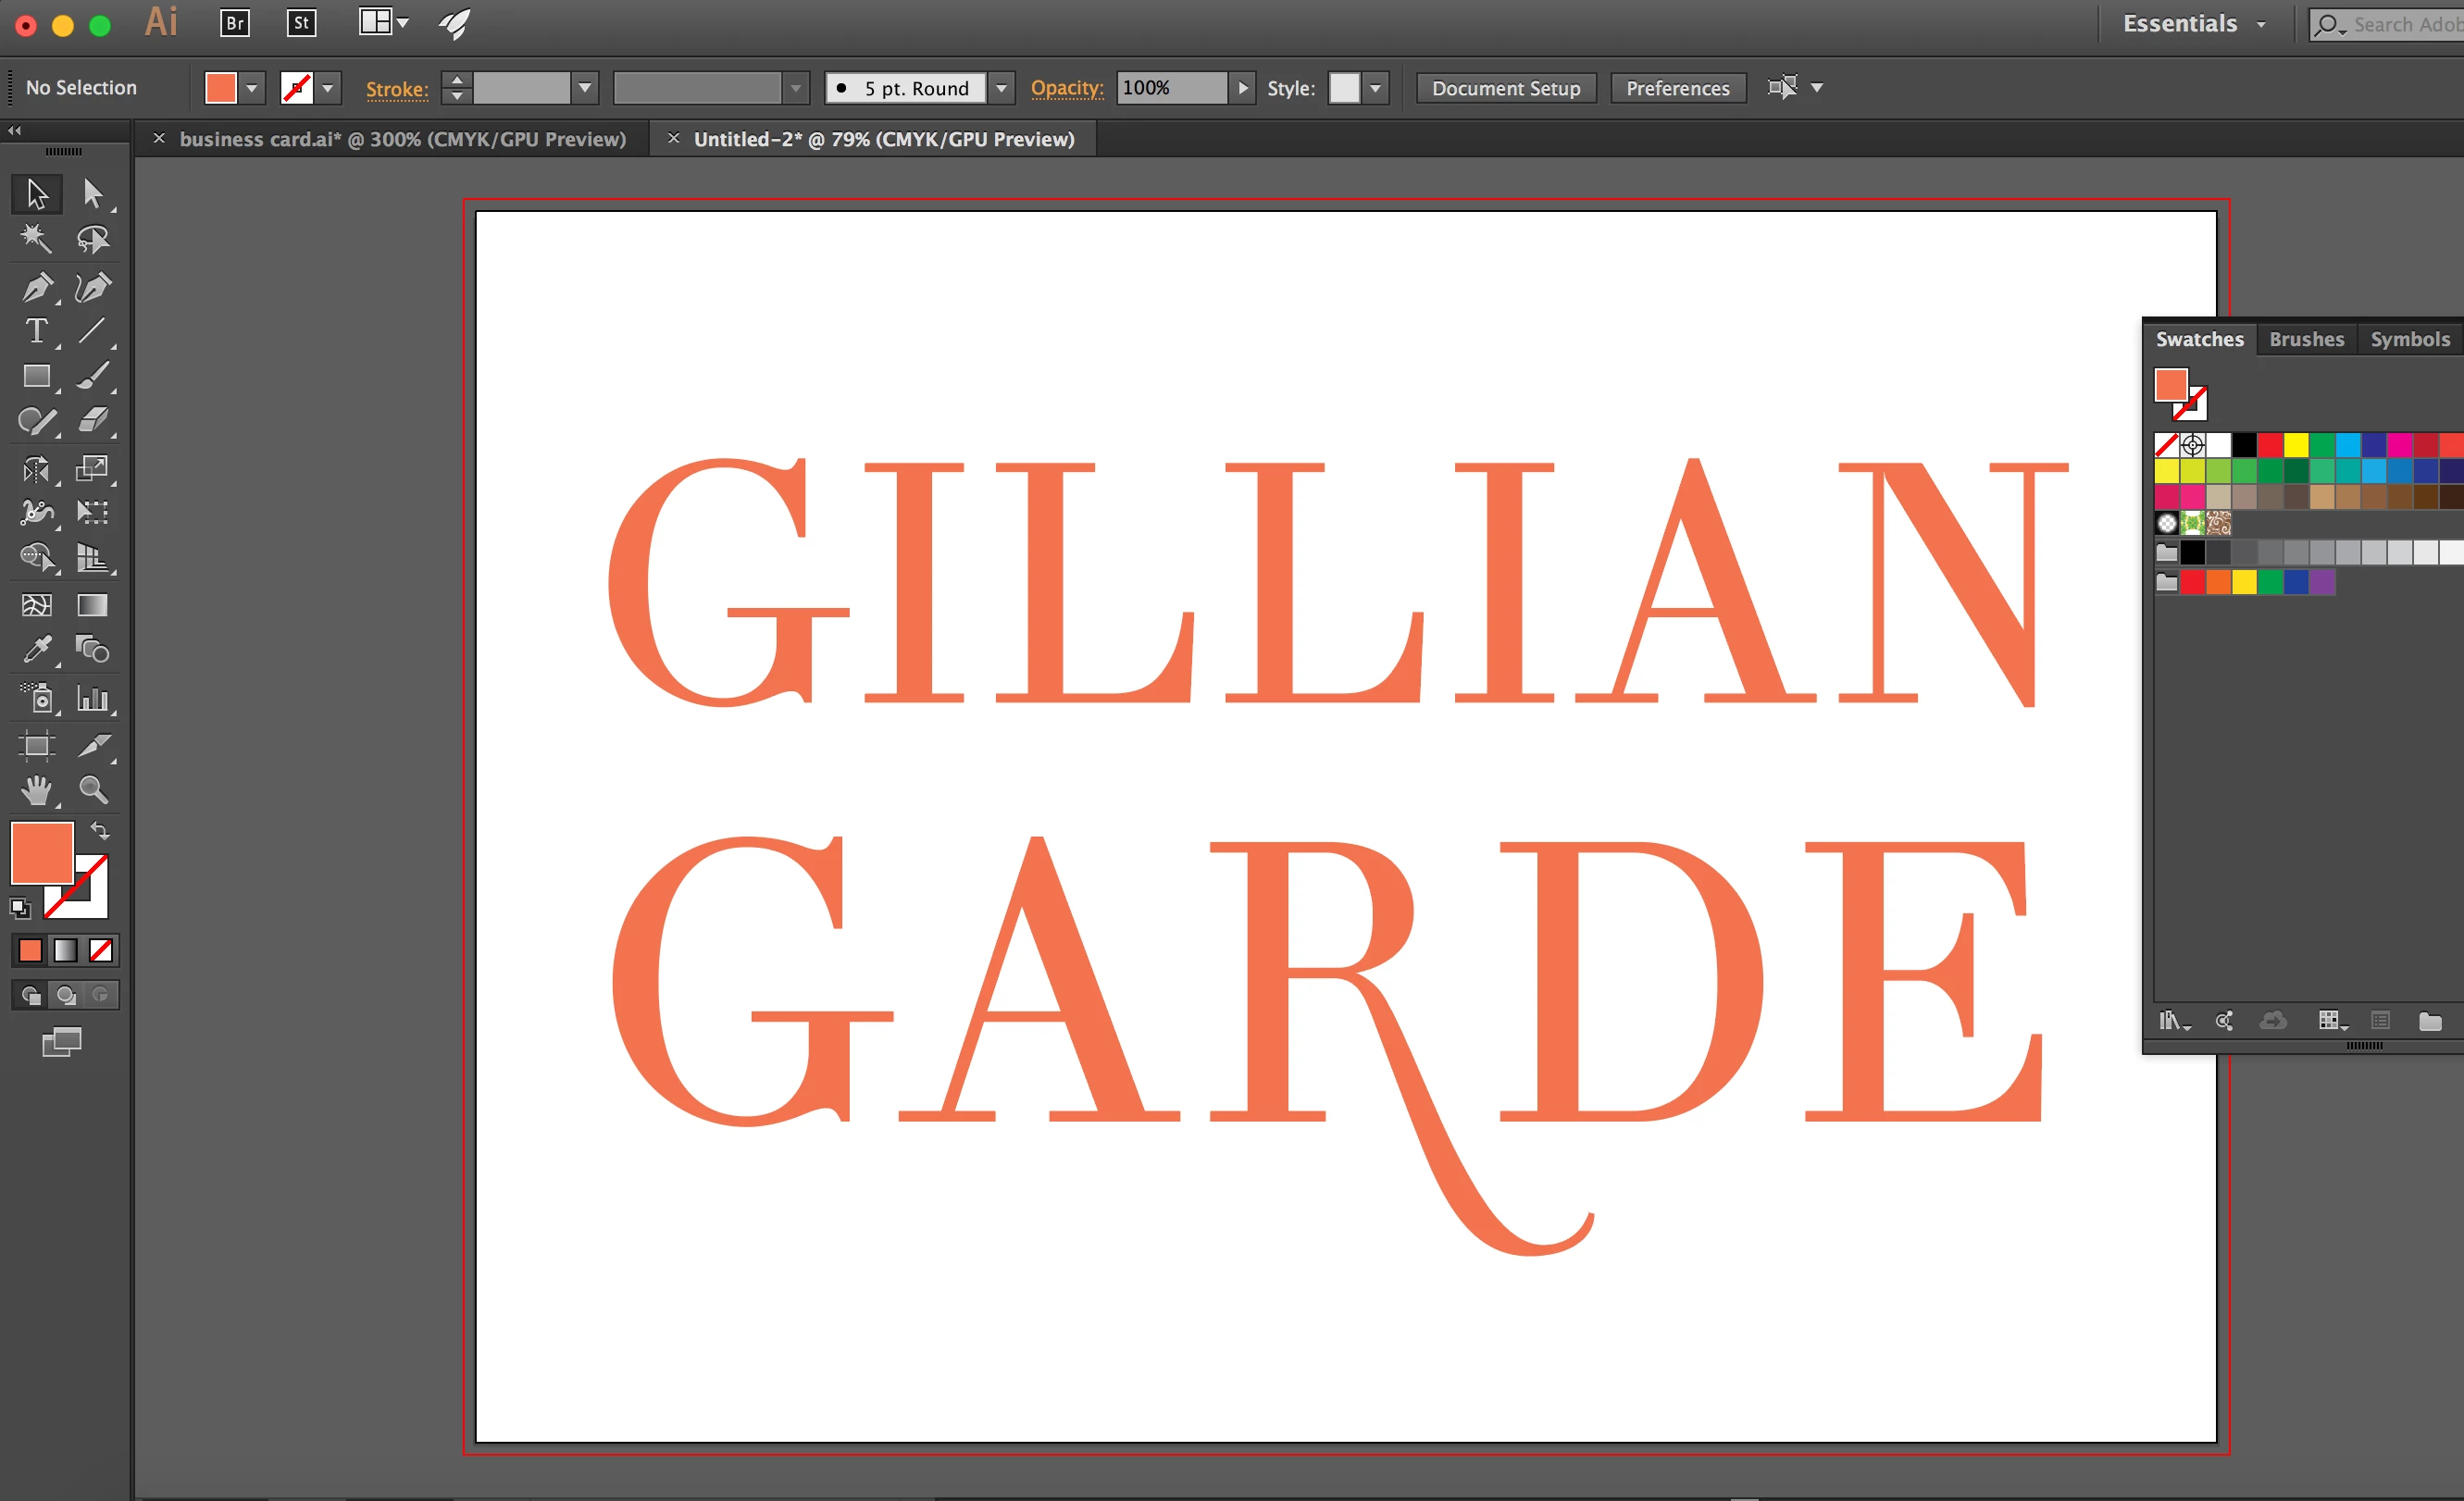
Task: Select the Rectangle tool
Action: (37, 376)
